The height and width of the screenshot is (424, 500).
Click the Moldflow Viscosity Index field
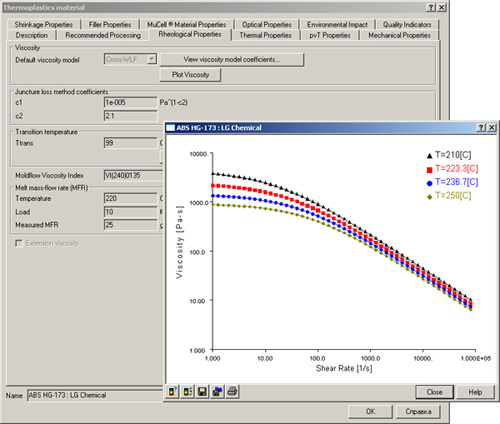pyautogui.click(x=134, y=175)
